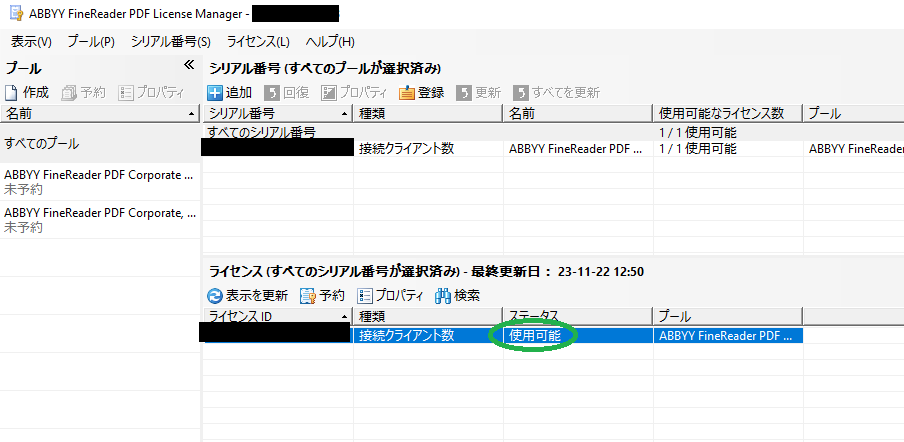This screenshot has width=904, height=442.
Task: Sort pools by the 名前 column header
Action: (x=100, y=114)
